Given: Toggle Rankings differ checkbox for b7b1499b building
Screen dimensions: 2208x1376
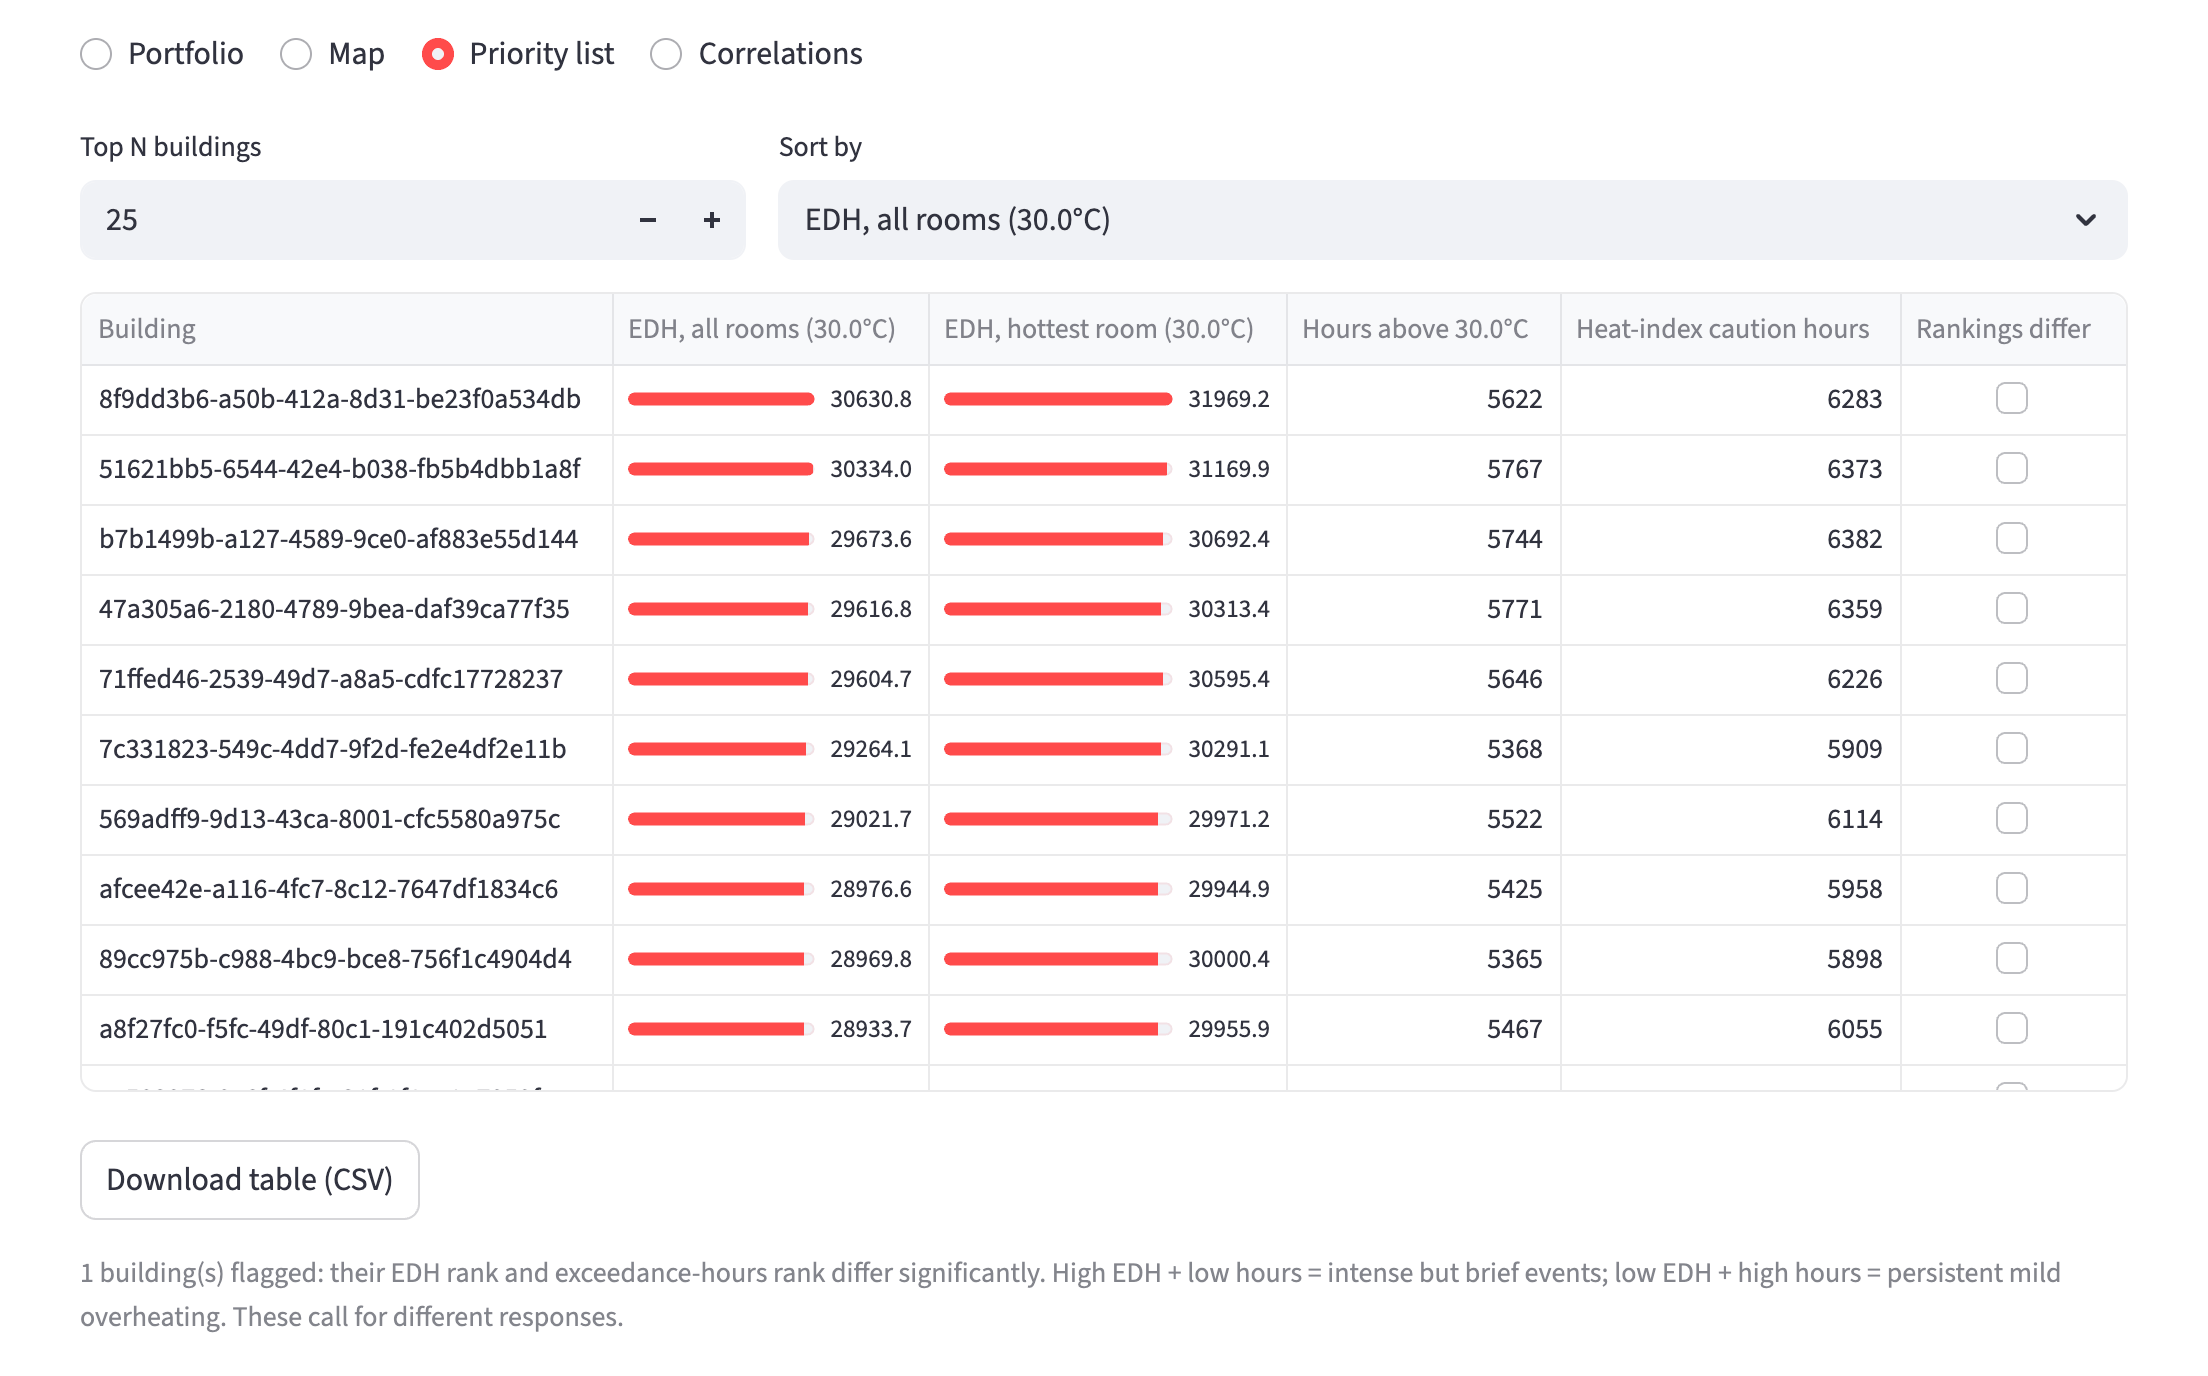Looking at the screenshot, I should point(2012,539).
